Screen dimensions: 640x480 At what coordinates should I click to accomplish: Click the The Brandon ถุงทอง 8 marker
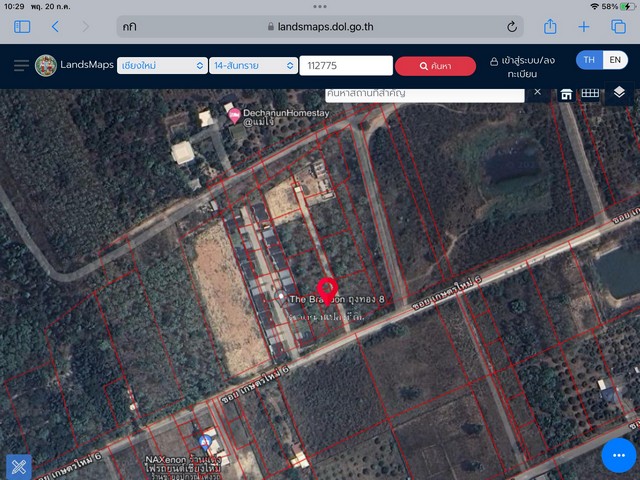(x=280, y=297)
